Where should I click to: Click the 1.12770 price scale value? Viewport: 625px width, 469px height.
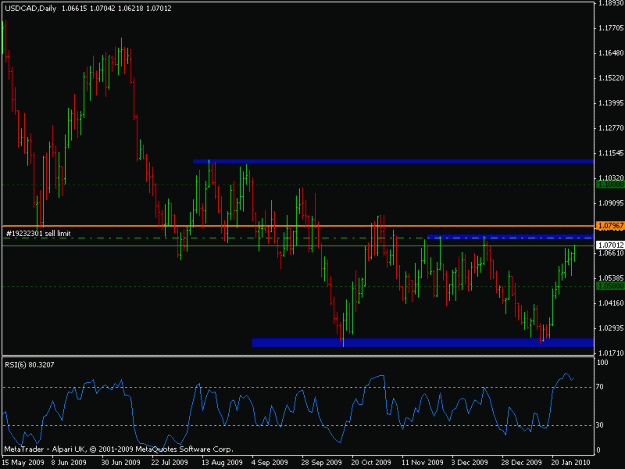click(x=611, y=128)
